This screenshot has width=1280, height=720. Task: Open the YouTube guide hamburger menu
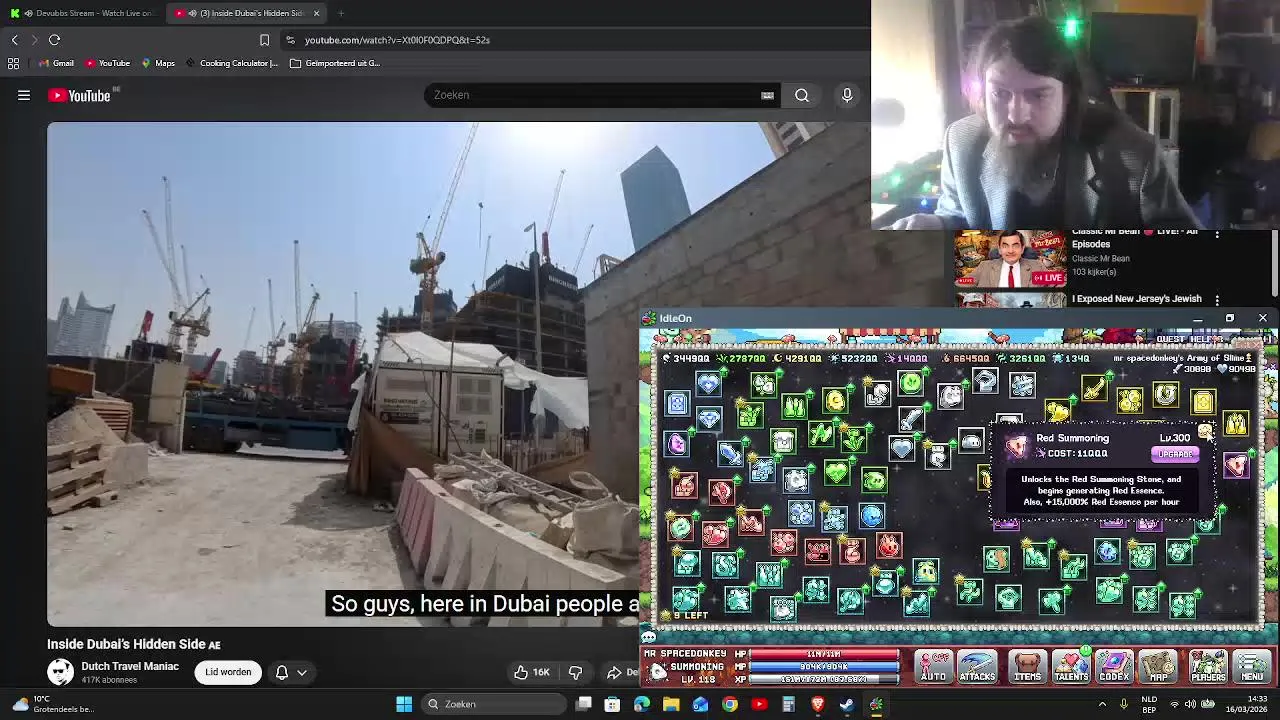click(x=24, y=95)
